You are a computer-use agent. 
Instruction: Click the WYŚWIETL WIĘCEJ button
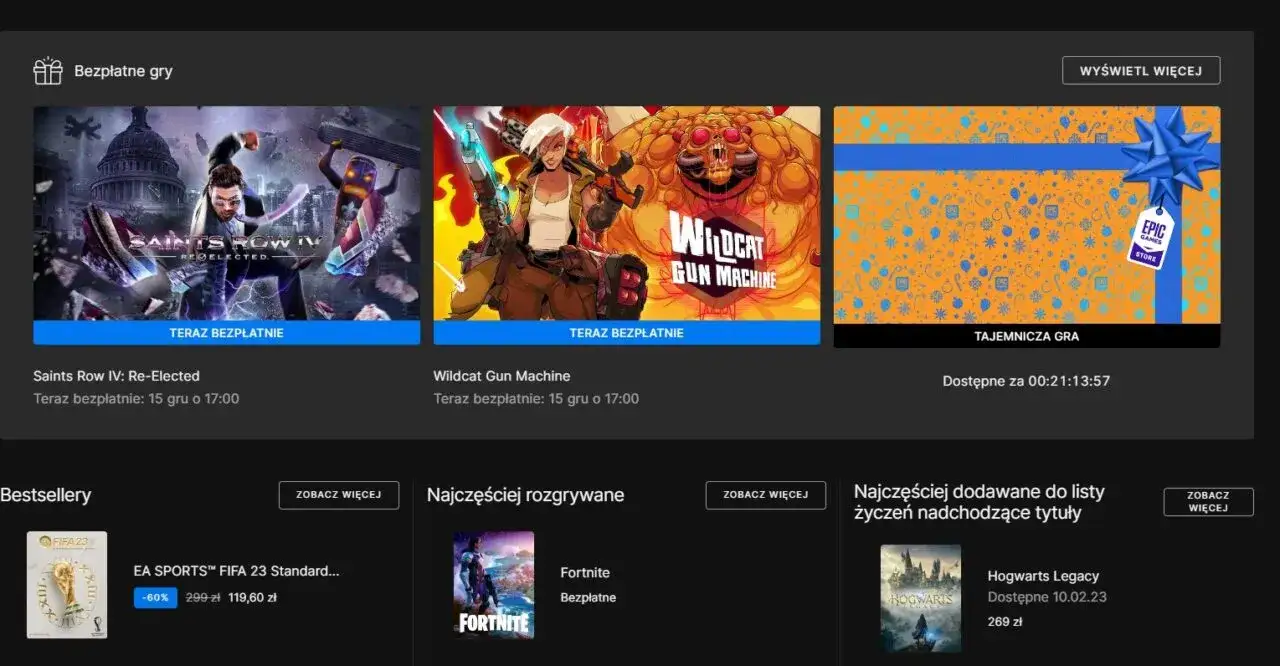[1140, 70]
